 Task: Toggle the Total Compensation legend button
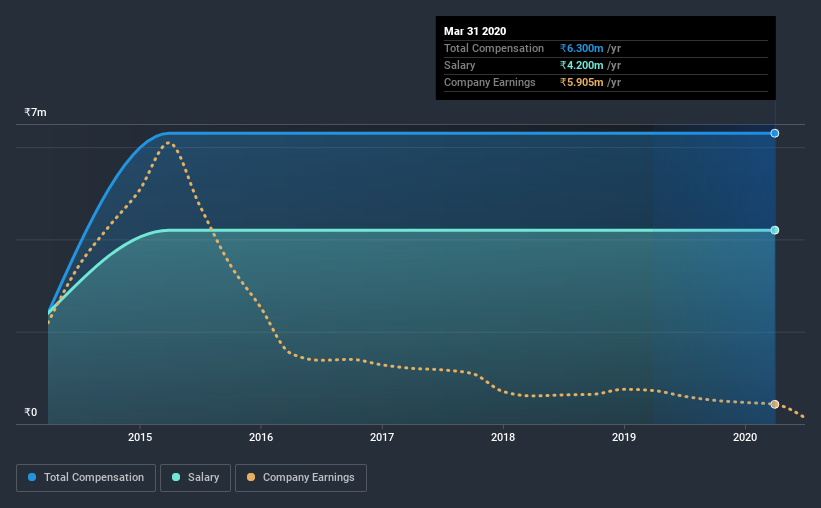(86, 478)
